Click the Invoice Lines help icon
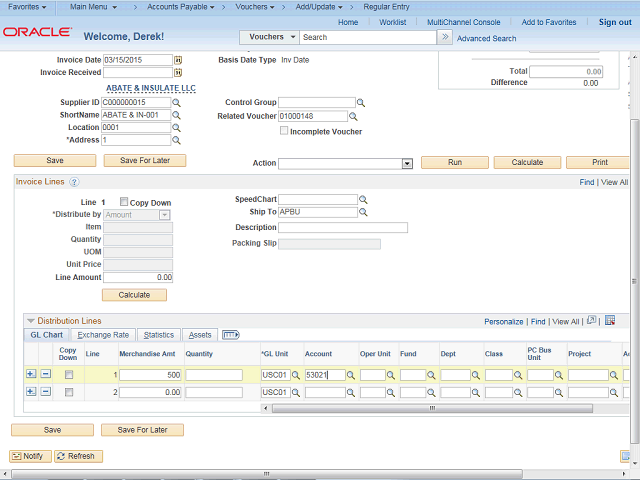Image resolution: width=640 pixels, height=480 pixels. click(x=74, y=182)
